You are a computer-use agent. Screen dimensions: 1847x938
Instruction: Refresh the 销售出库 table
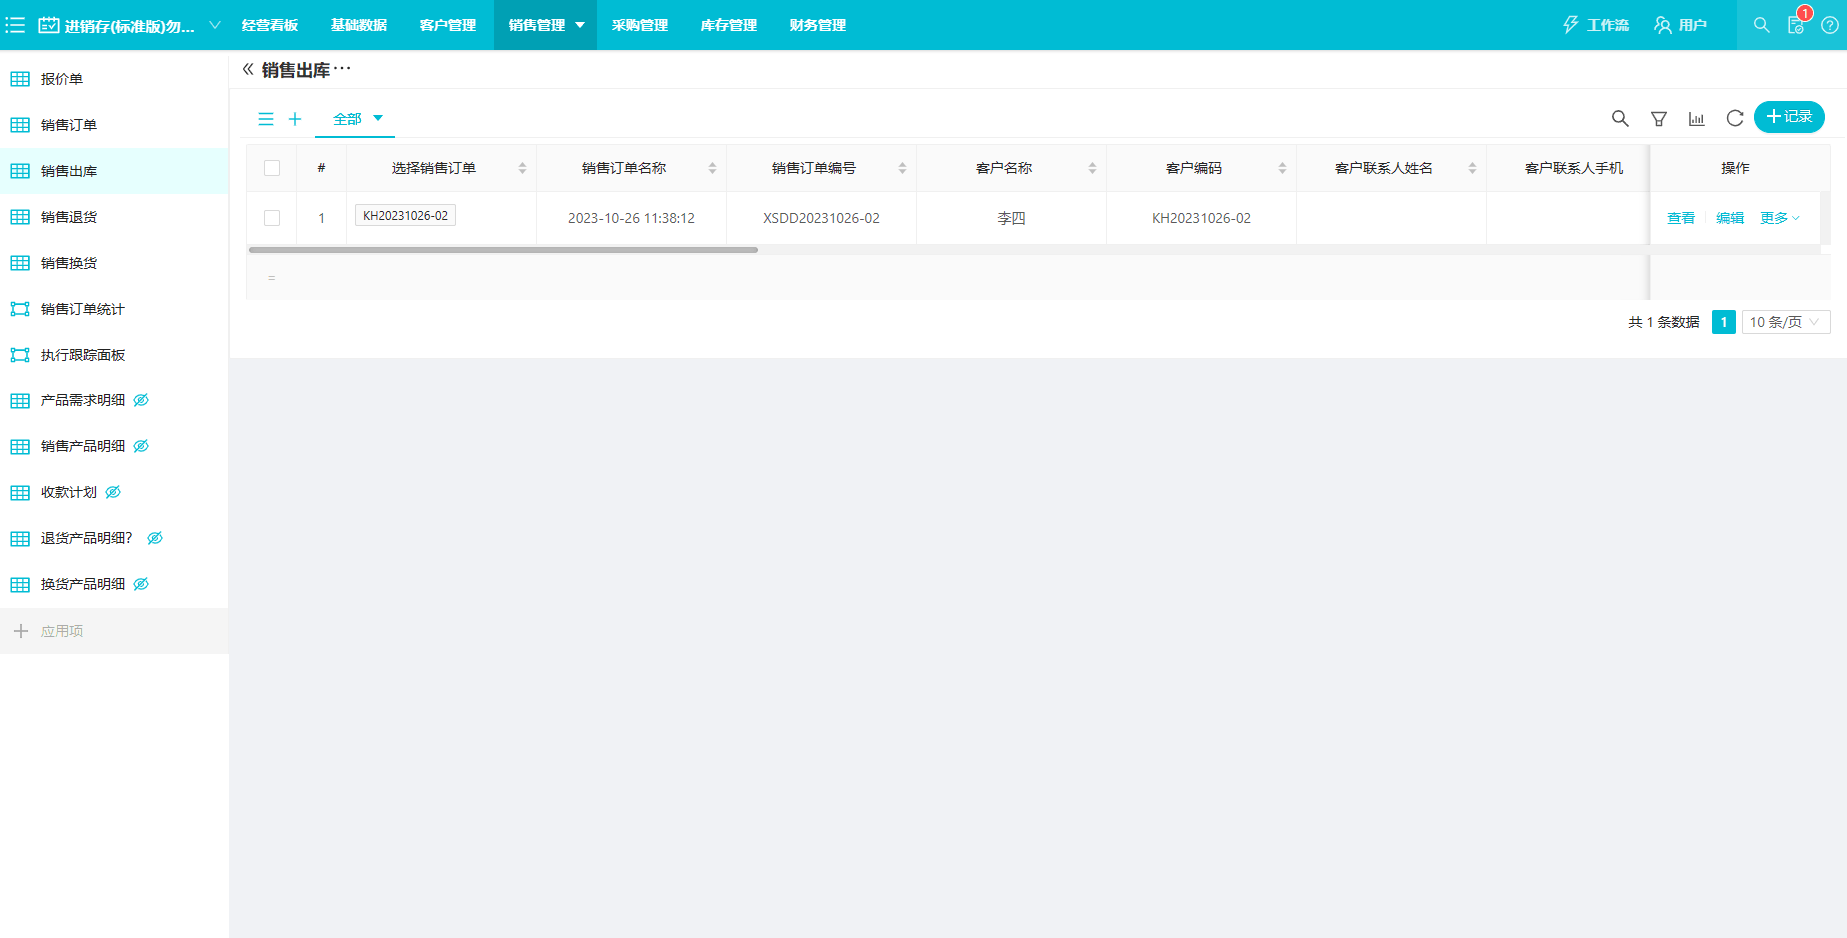coord(1735,119)
